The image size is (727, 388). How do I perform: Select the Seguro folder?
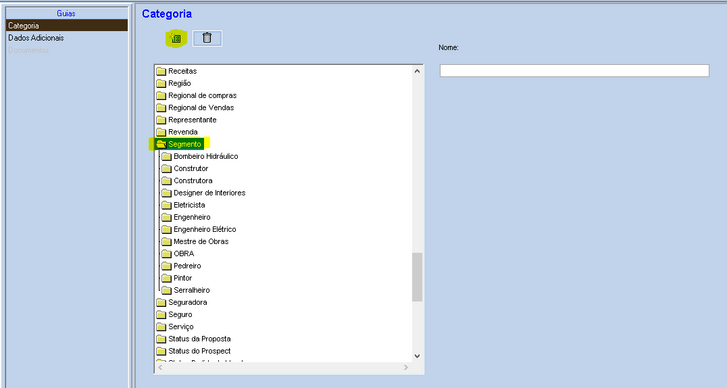180,314
